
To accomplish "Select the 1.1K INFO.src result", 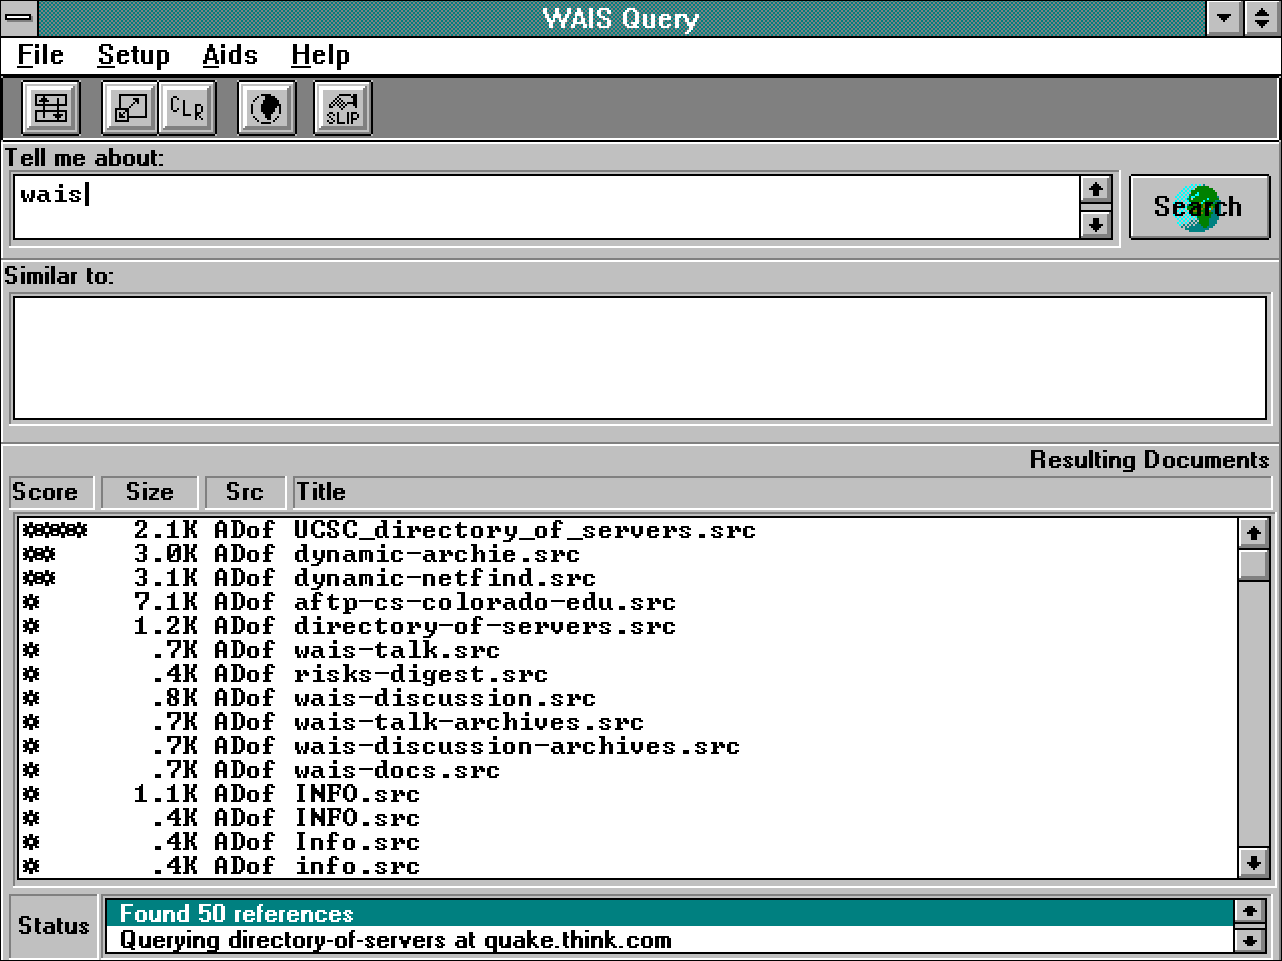I will [x=628, y=794].
